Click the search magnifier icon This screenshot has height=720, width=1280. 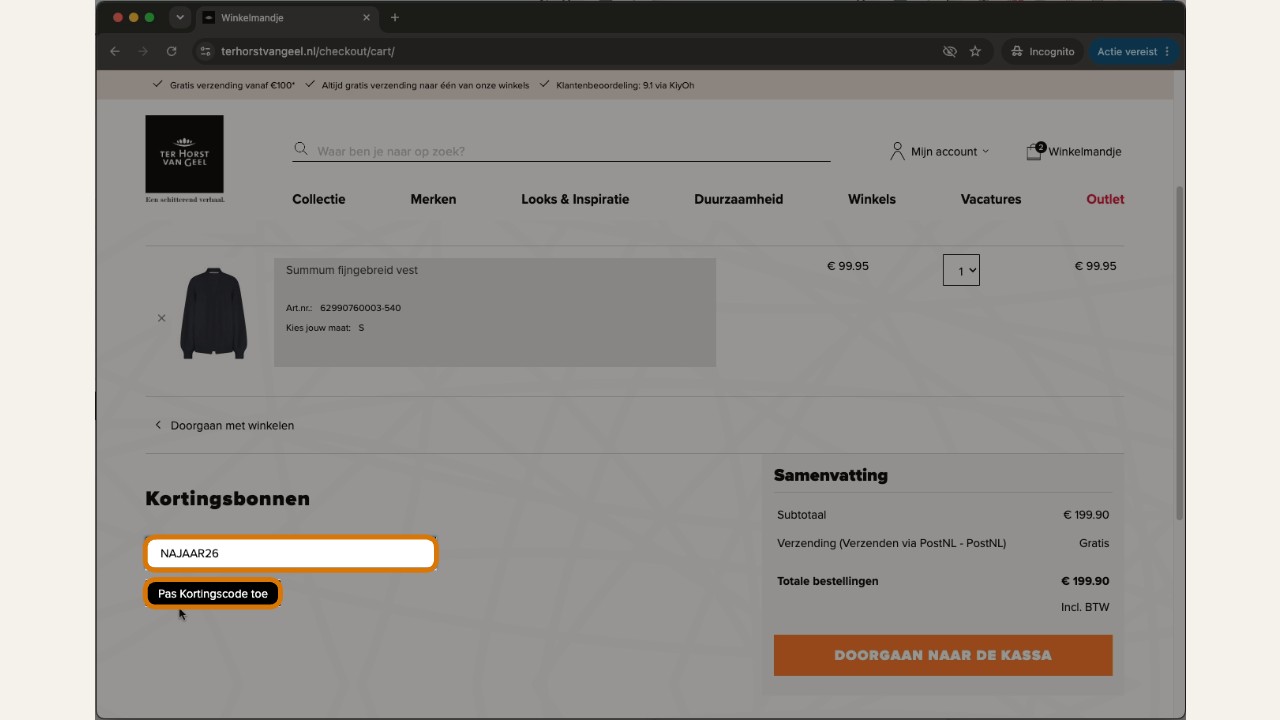point(300,149)
